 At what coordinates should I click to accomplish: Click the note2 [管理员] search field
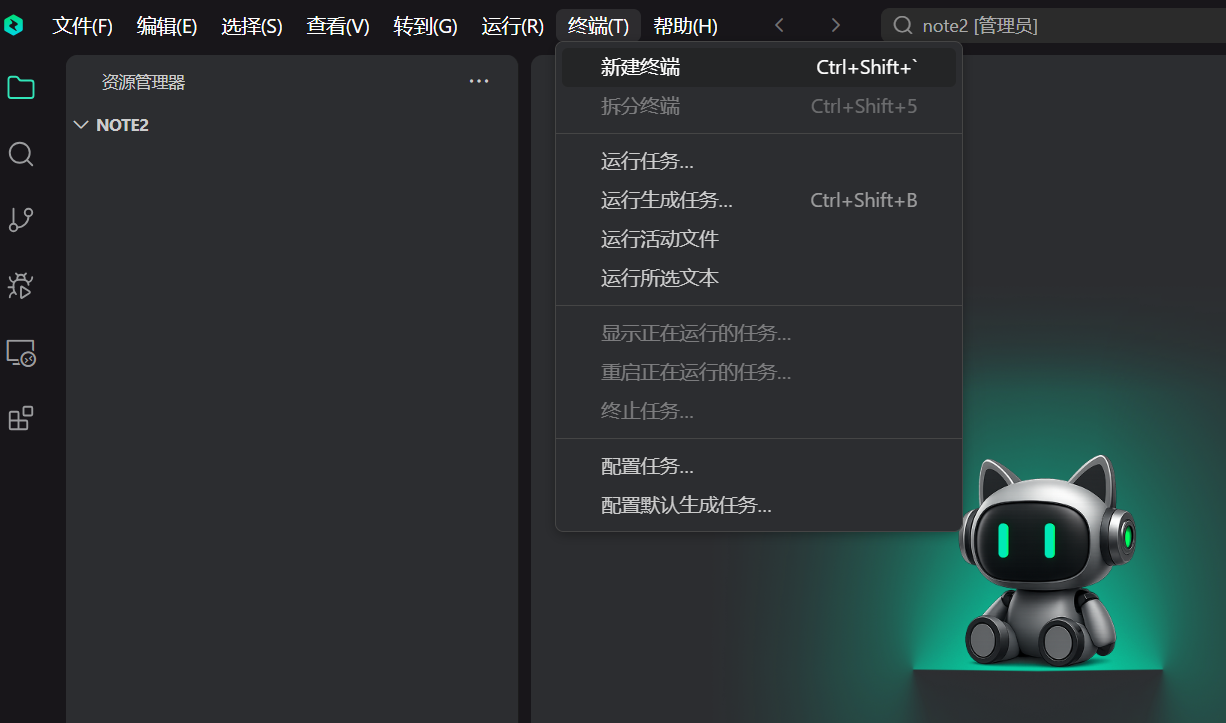[x=1053, y=26]
